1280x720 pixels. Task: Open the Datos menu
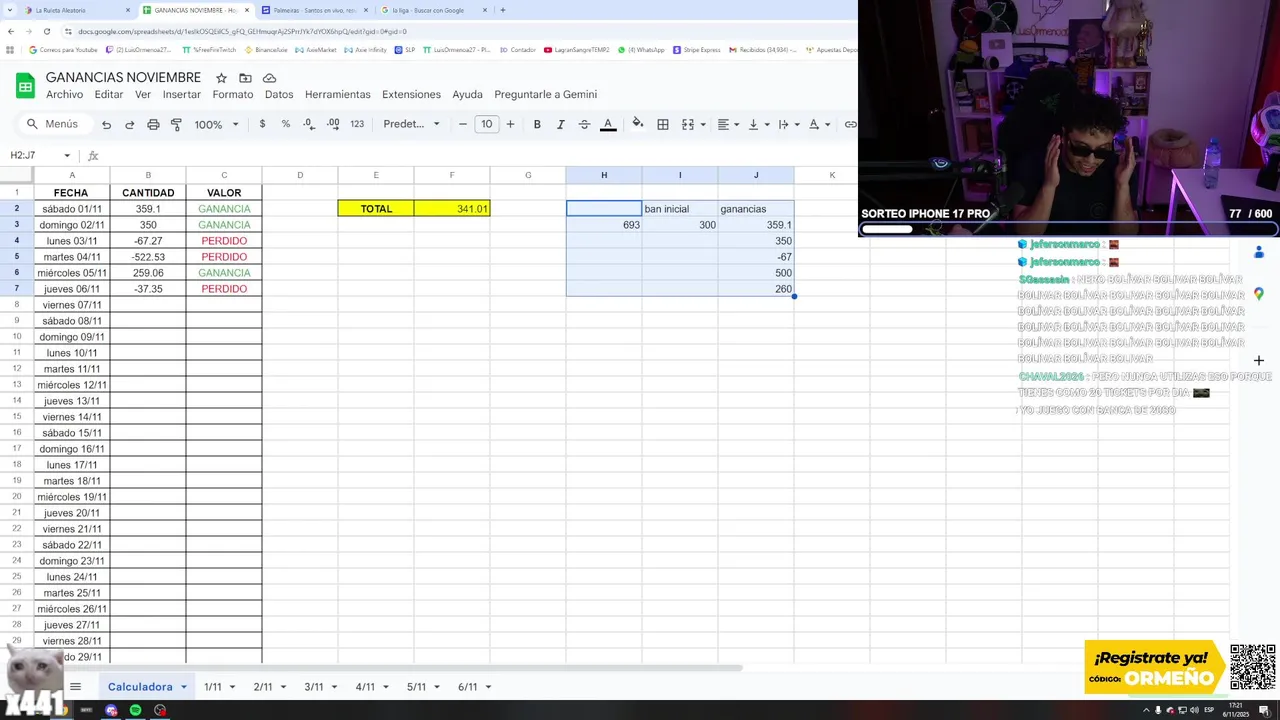click(279, 94)
